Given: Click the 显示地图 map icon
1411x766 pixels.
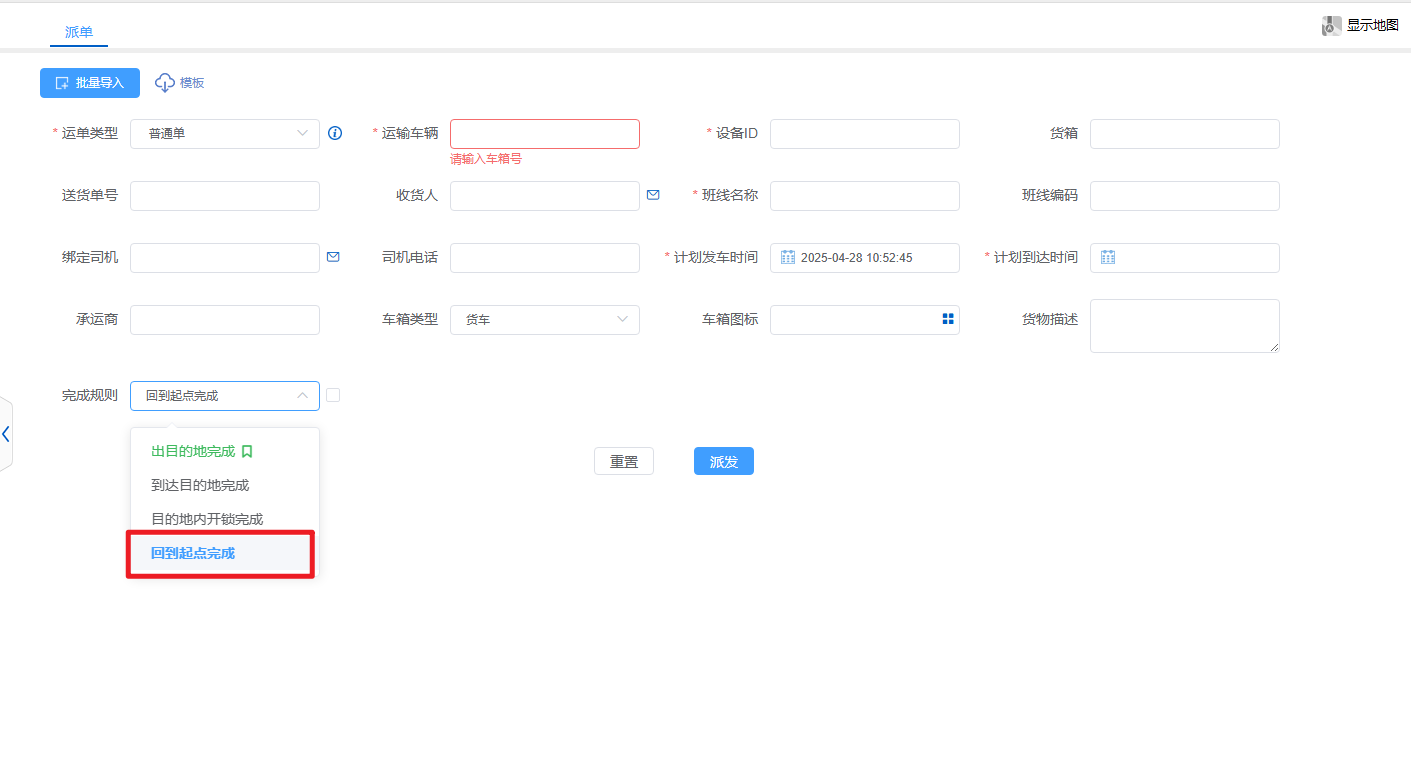Looking at the screenshot, I should (x=1331, y=26).
